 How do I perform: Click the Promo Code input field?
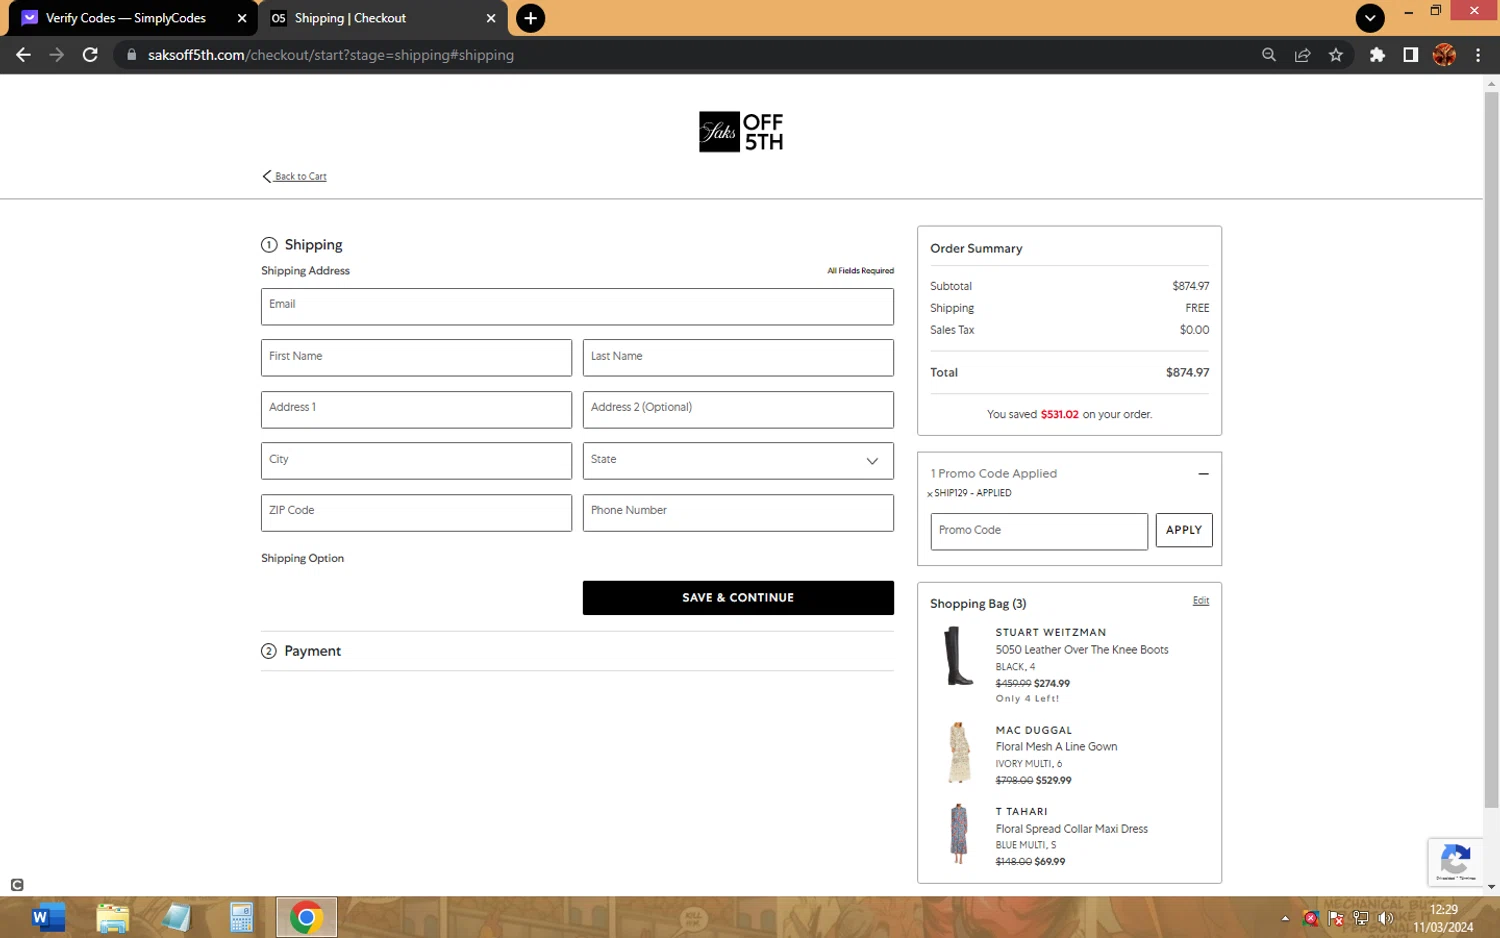click(1039, 532)
